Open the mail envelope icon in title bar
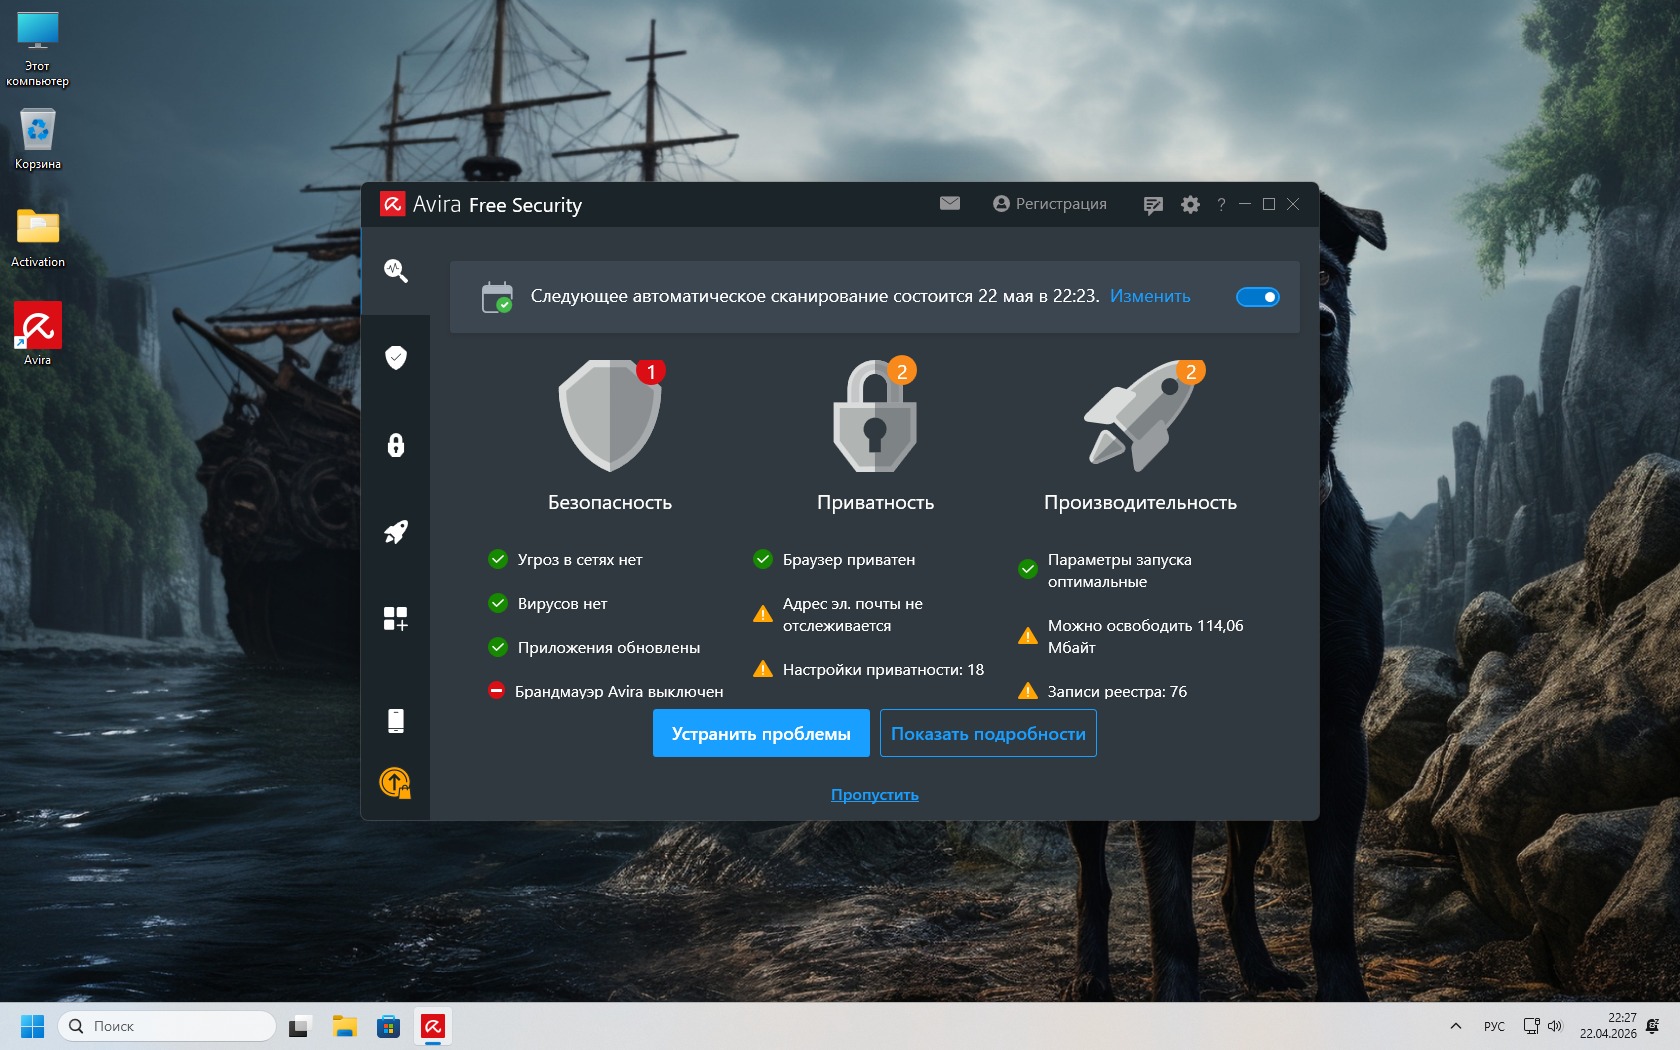 pyautogui.click(x=950, y=204)
